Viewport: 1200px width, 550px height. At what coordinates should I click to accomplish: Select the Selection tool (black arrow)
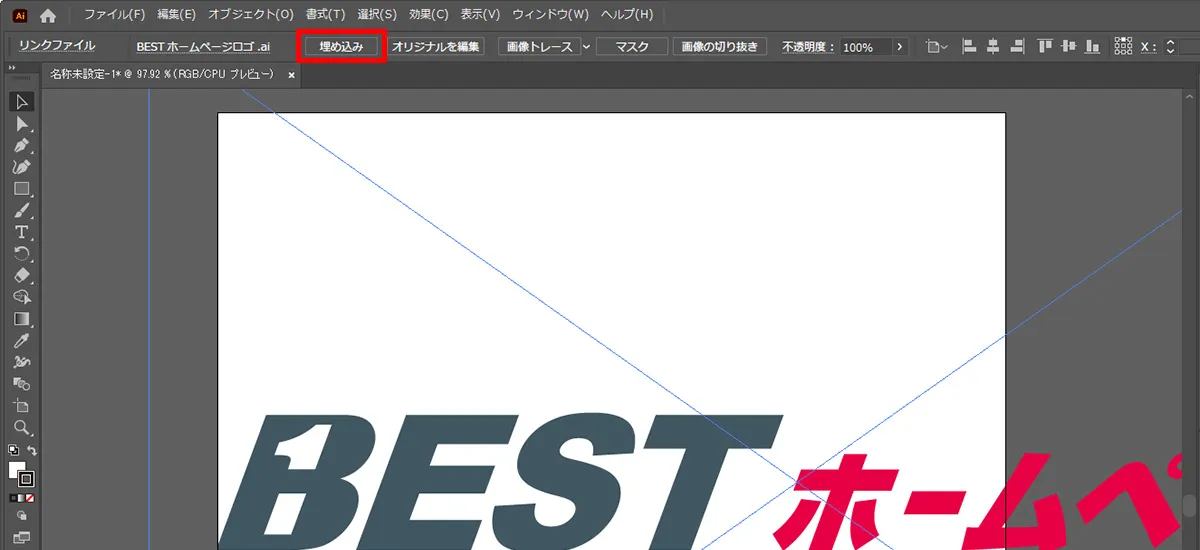coord(21,102)
